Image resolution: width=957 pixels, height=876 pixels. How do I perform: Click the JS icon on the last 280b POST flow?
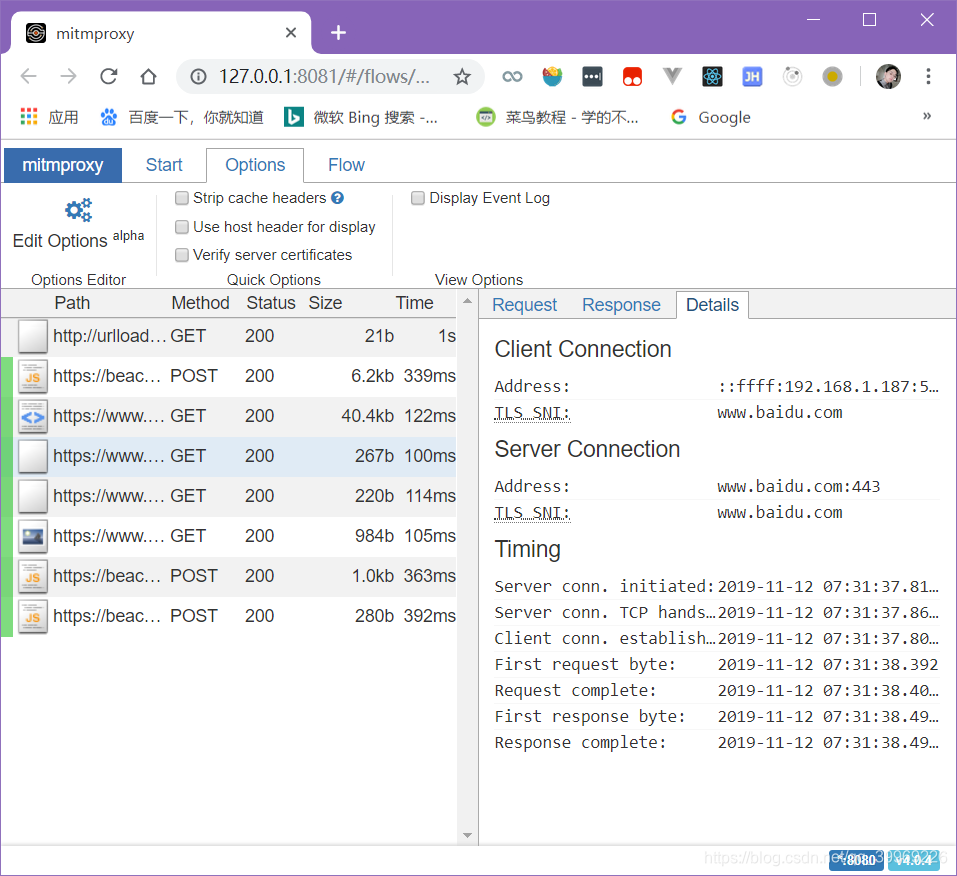[32, 616]
